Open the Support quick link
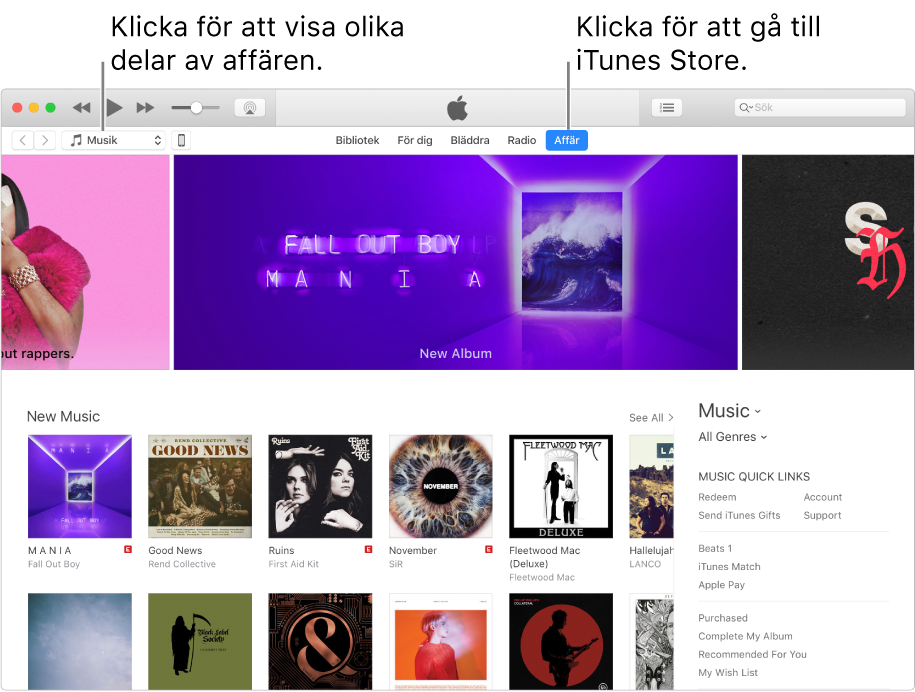The height and width of the screenshot is (692, 915). click(x=822, y=515)
